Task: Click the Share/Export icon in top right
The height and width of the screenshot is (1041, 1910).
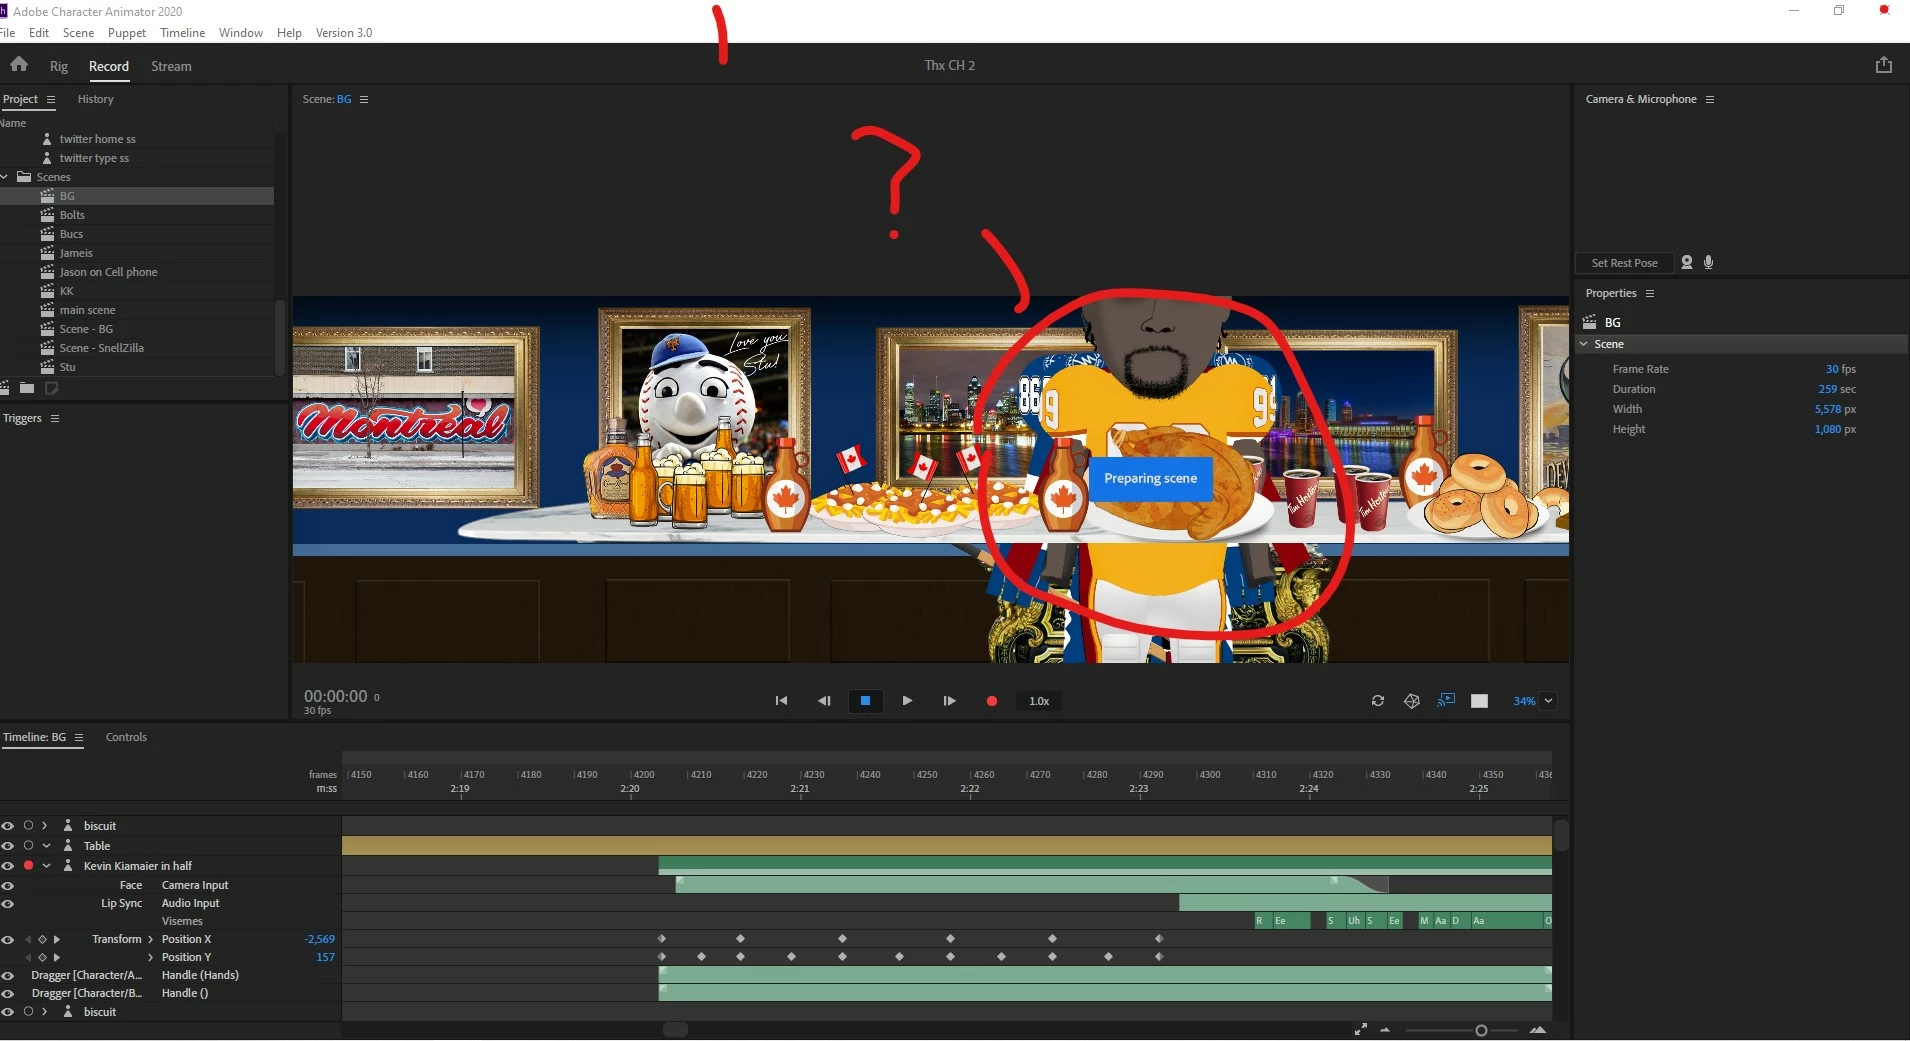Action: (x=1884, y=65)
